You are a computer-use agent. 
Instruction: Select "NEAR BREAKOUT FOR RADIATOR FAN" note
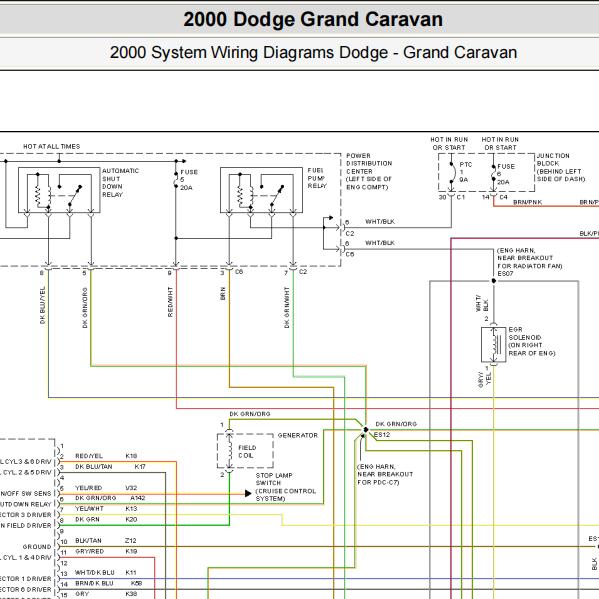coord(529,262)
